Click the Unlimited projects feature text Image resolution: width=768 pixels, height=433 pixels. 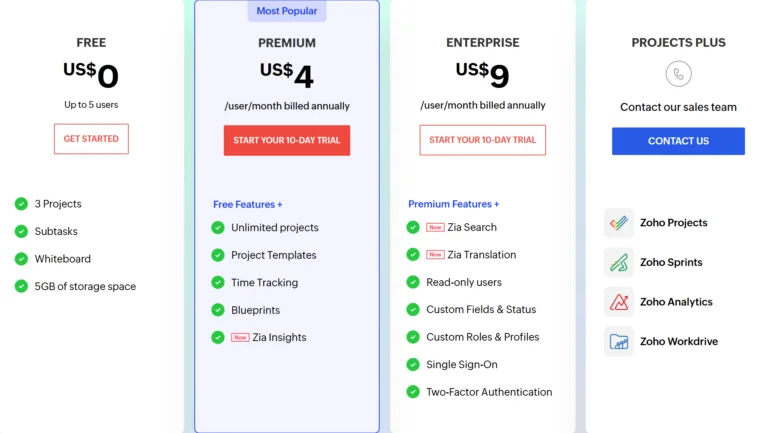[275, 228]
